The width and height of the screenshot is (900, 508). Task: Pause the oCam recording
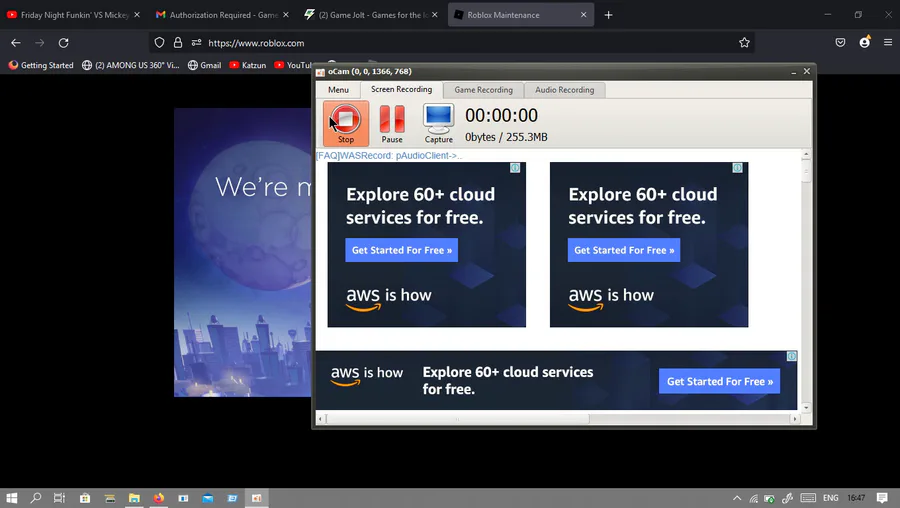[392, 123]
